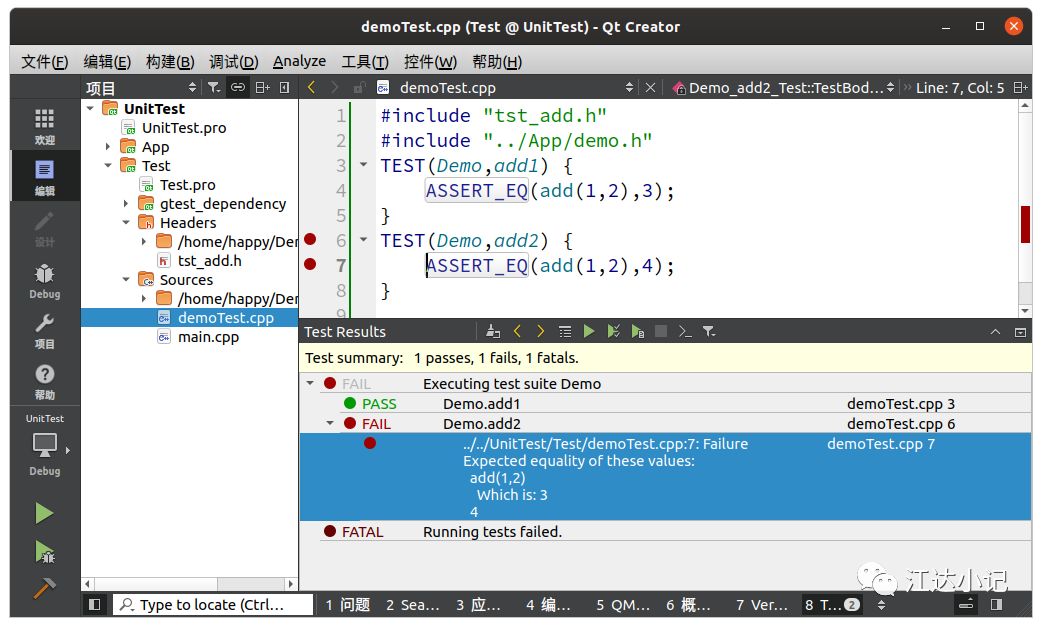Collapse the Sources folder
The image size is (1042, 627).
tap(126, 280)
